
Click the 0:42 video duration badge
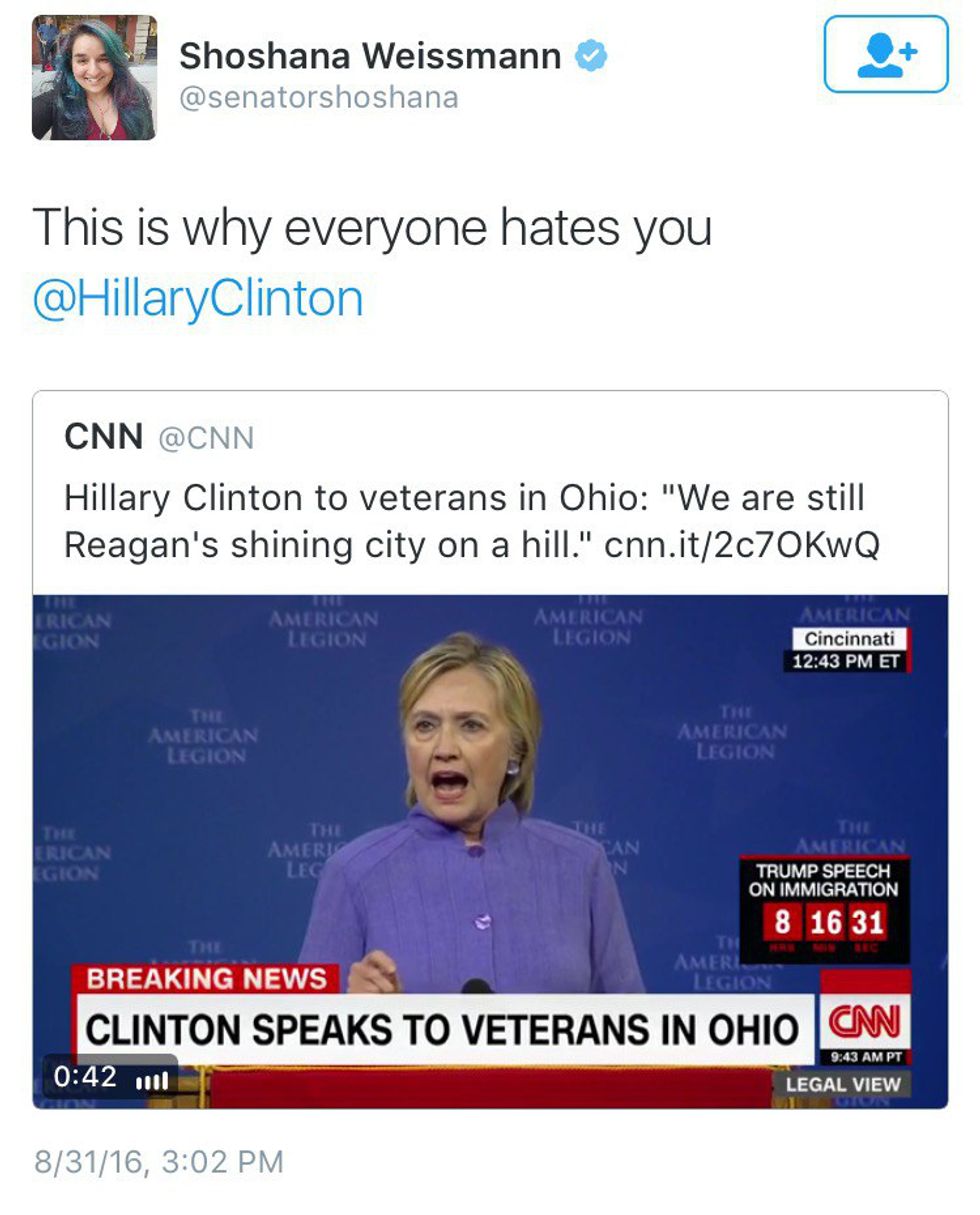[85, 1077]
